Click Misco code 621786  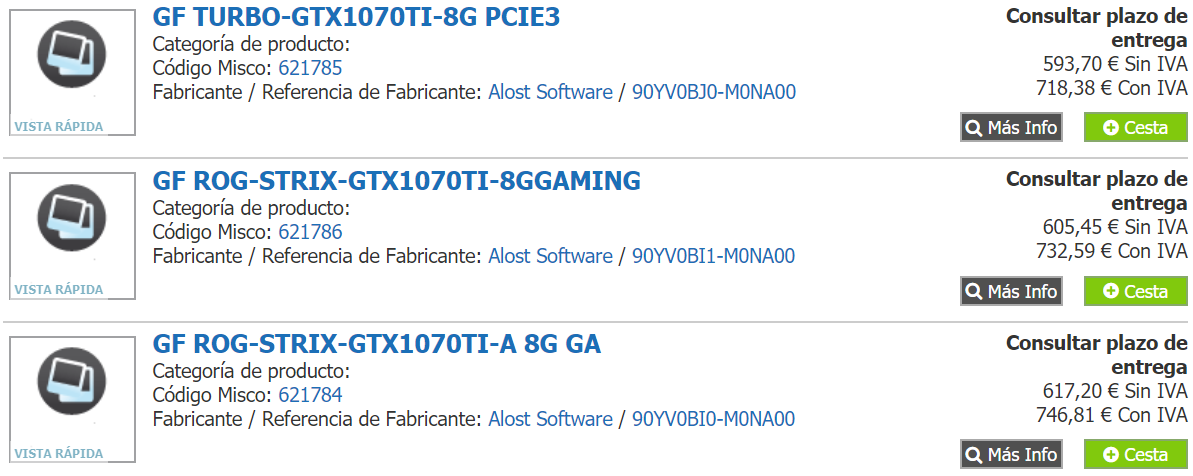[310, 232]
